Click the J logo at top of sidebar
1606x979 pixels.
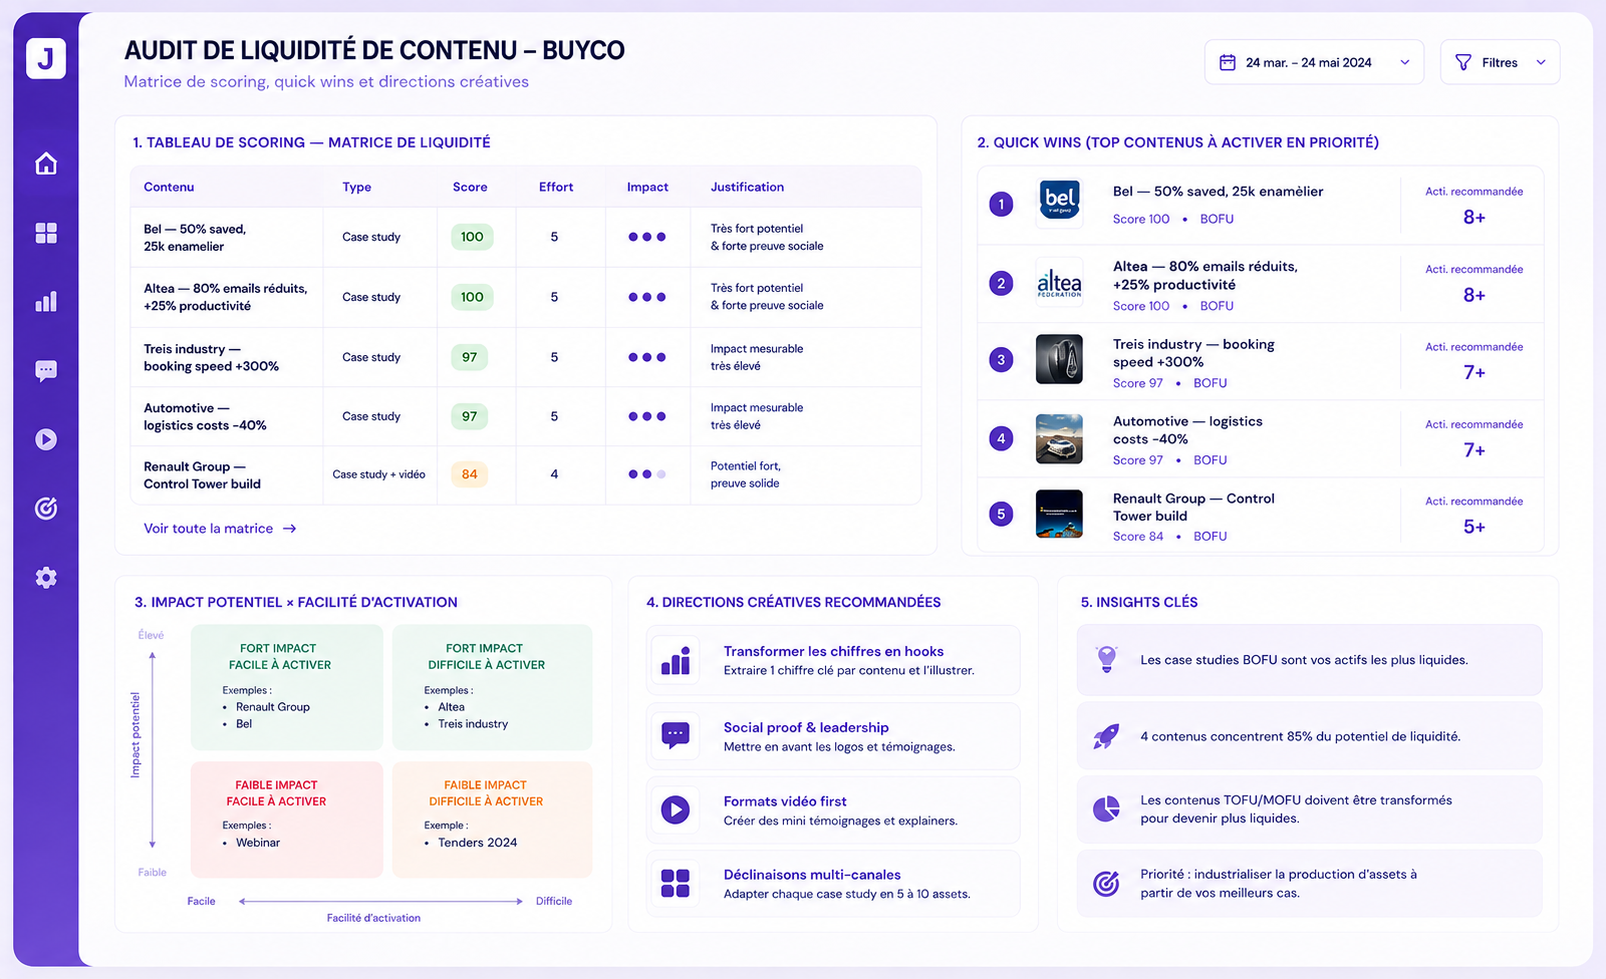click(x=46, y=58)
